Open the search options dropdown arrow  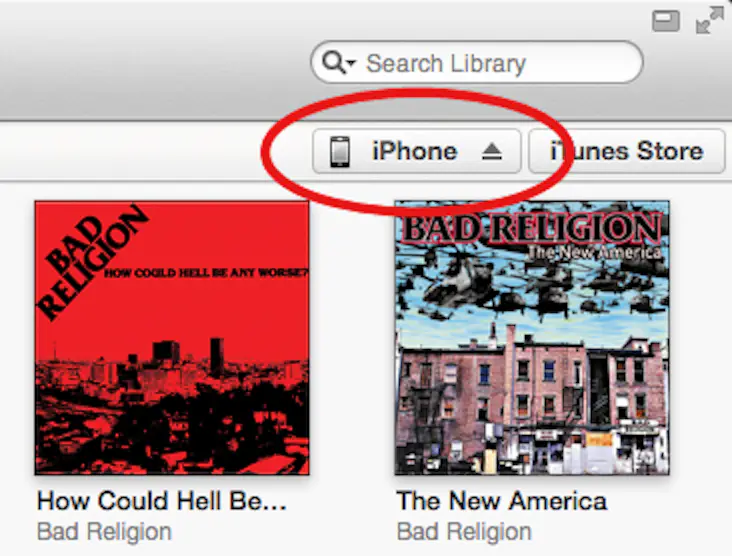pos(352,63)
